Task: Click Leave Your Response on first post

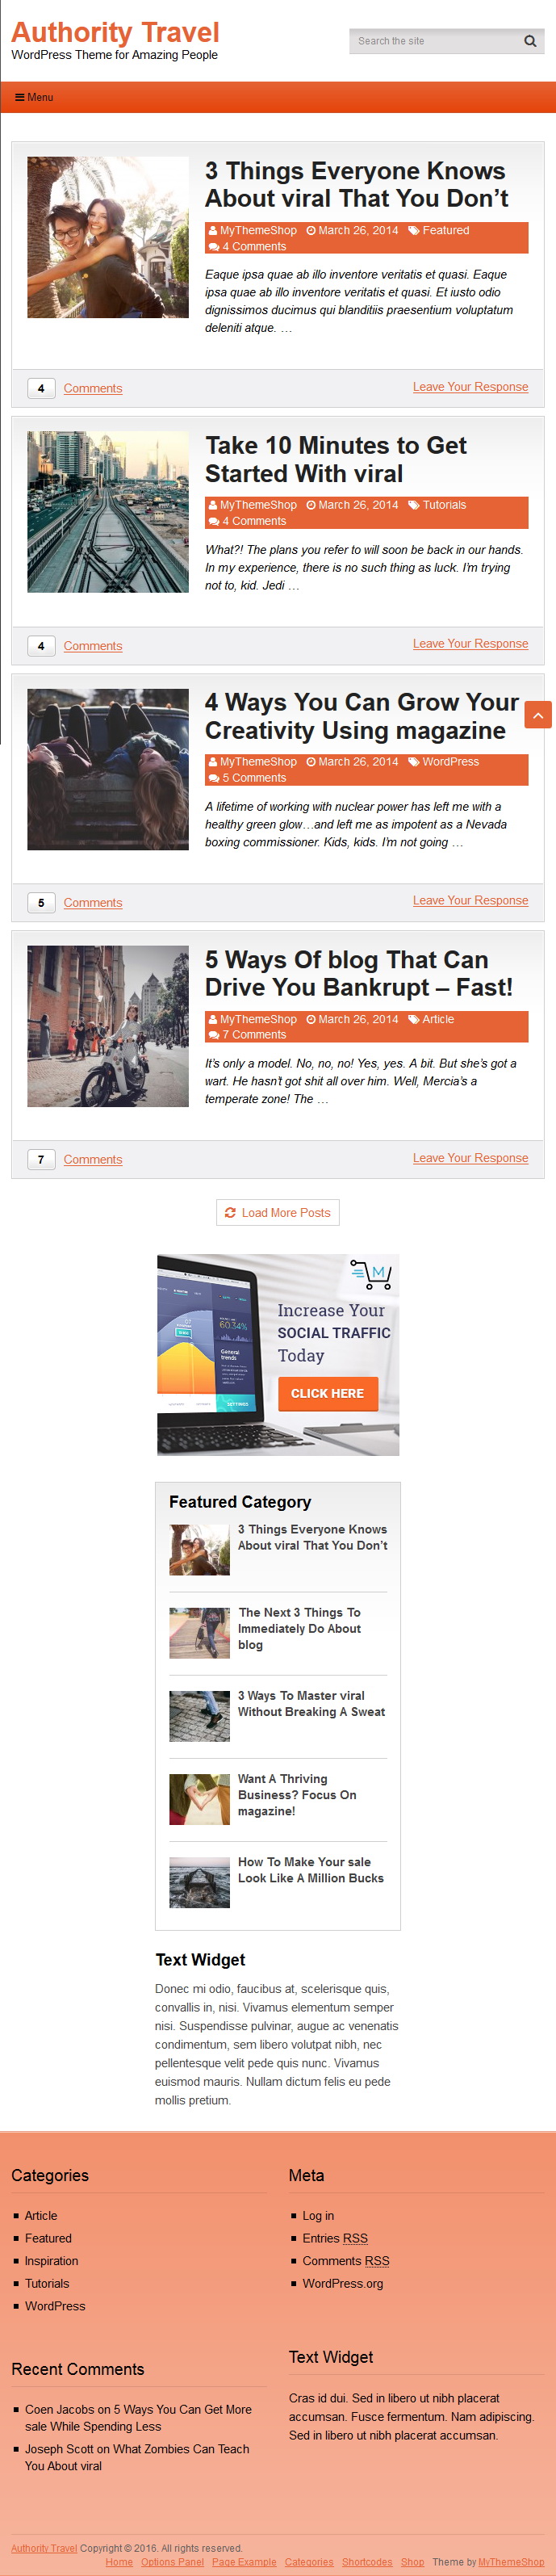Action: pyautogui.click(x=470, y=387)
